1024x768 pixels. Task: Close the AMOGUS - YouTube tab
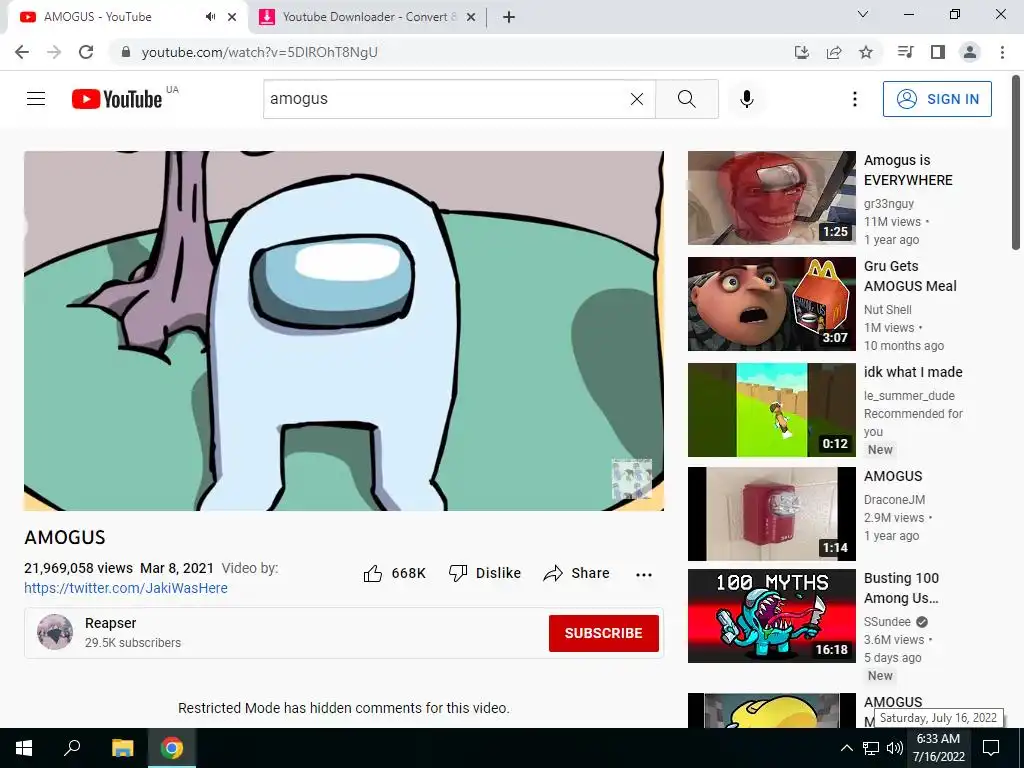[x=232, y=17]
